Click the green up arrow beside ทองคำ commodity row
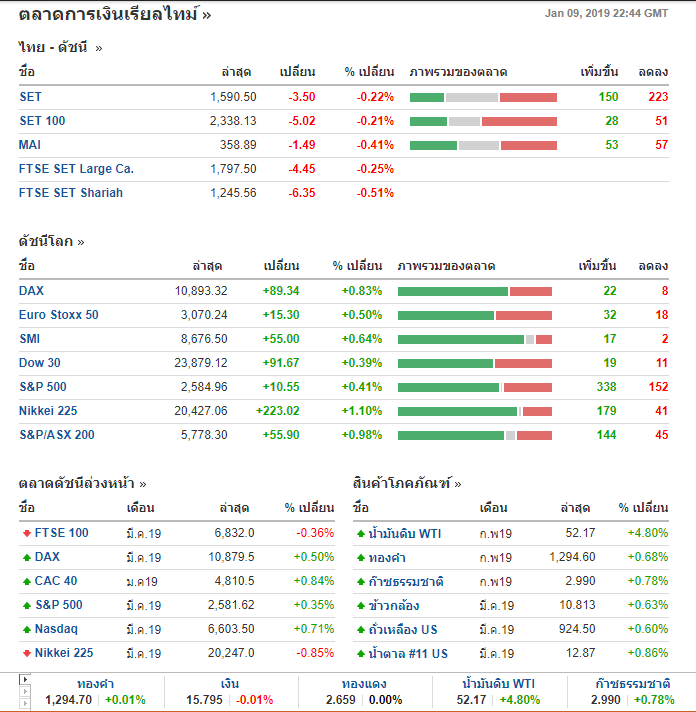The width and height of the screenshot is (696, 712). pyautogui.click(x=361, y=558)
